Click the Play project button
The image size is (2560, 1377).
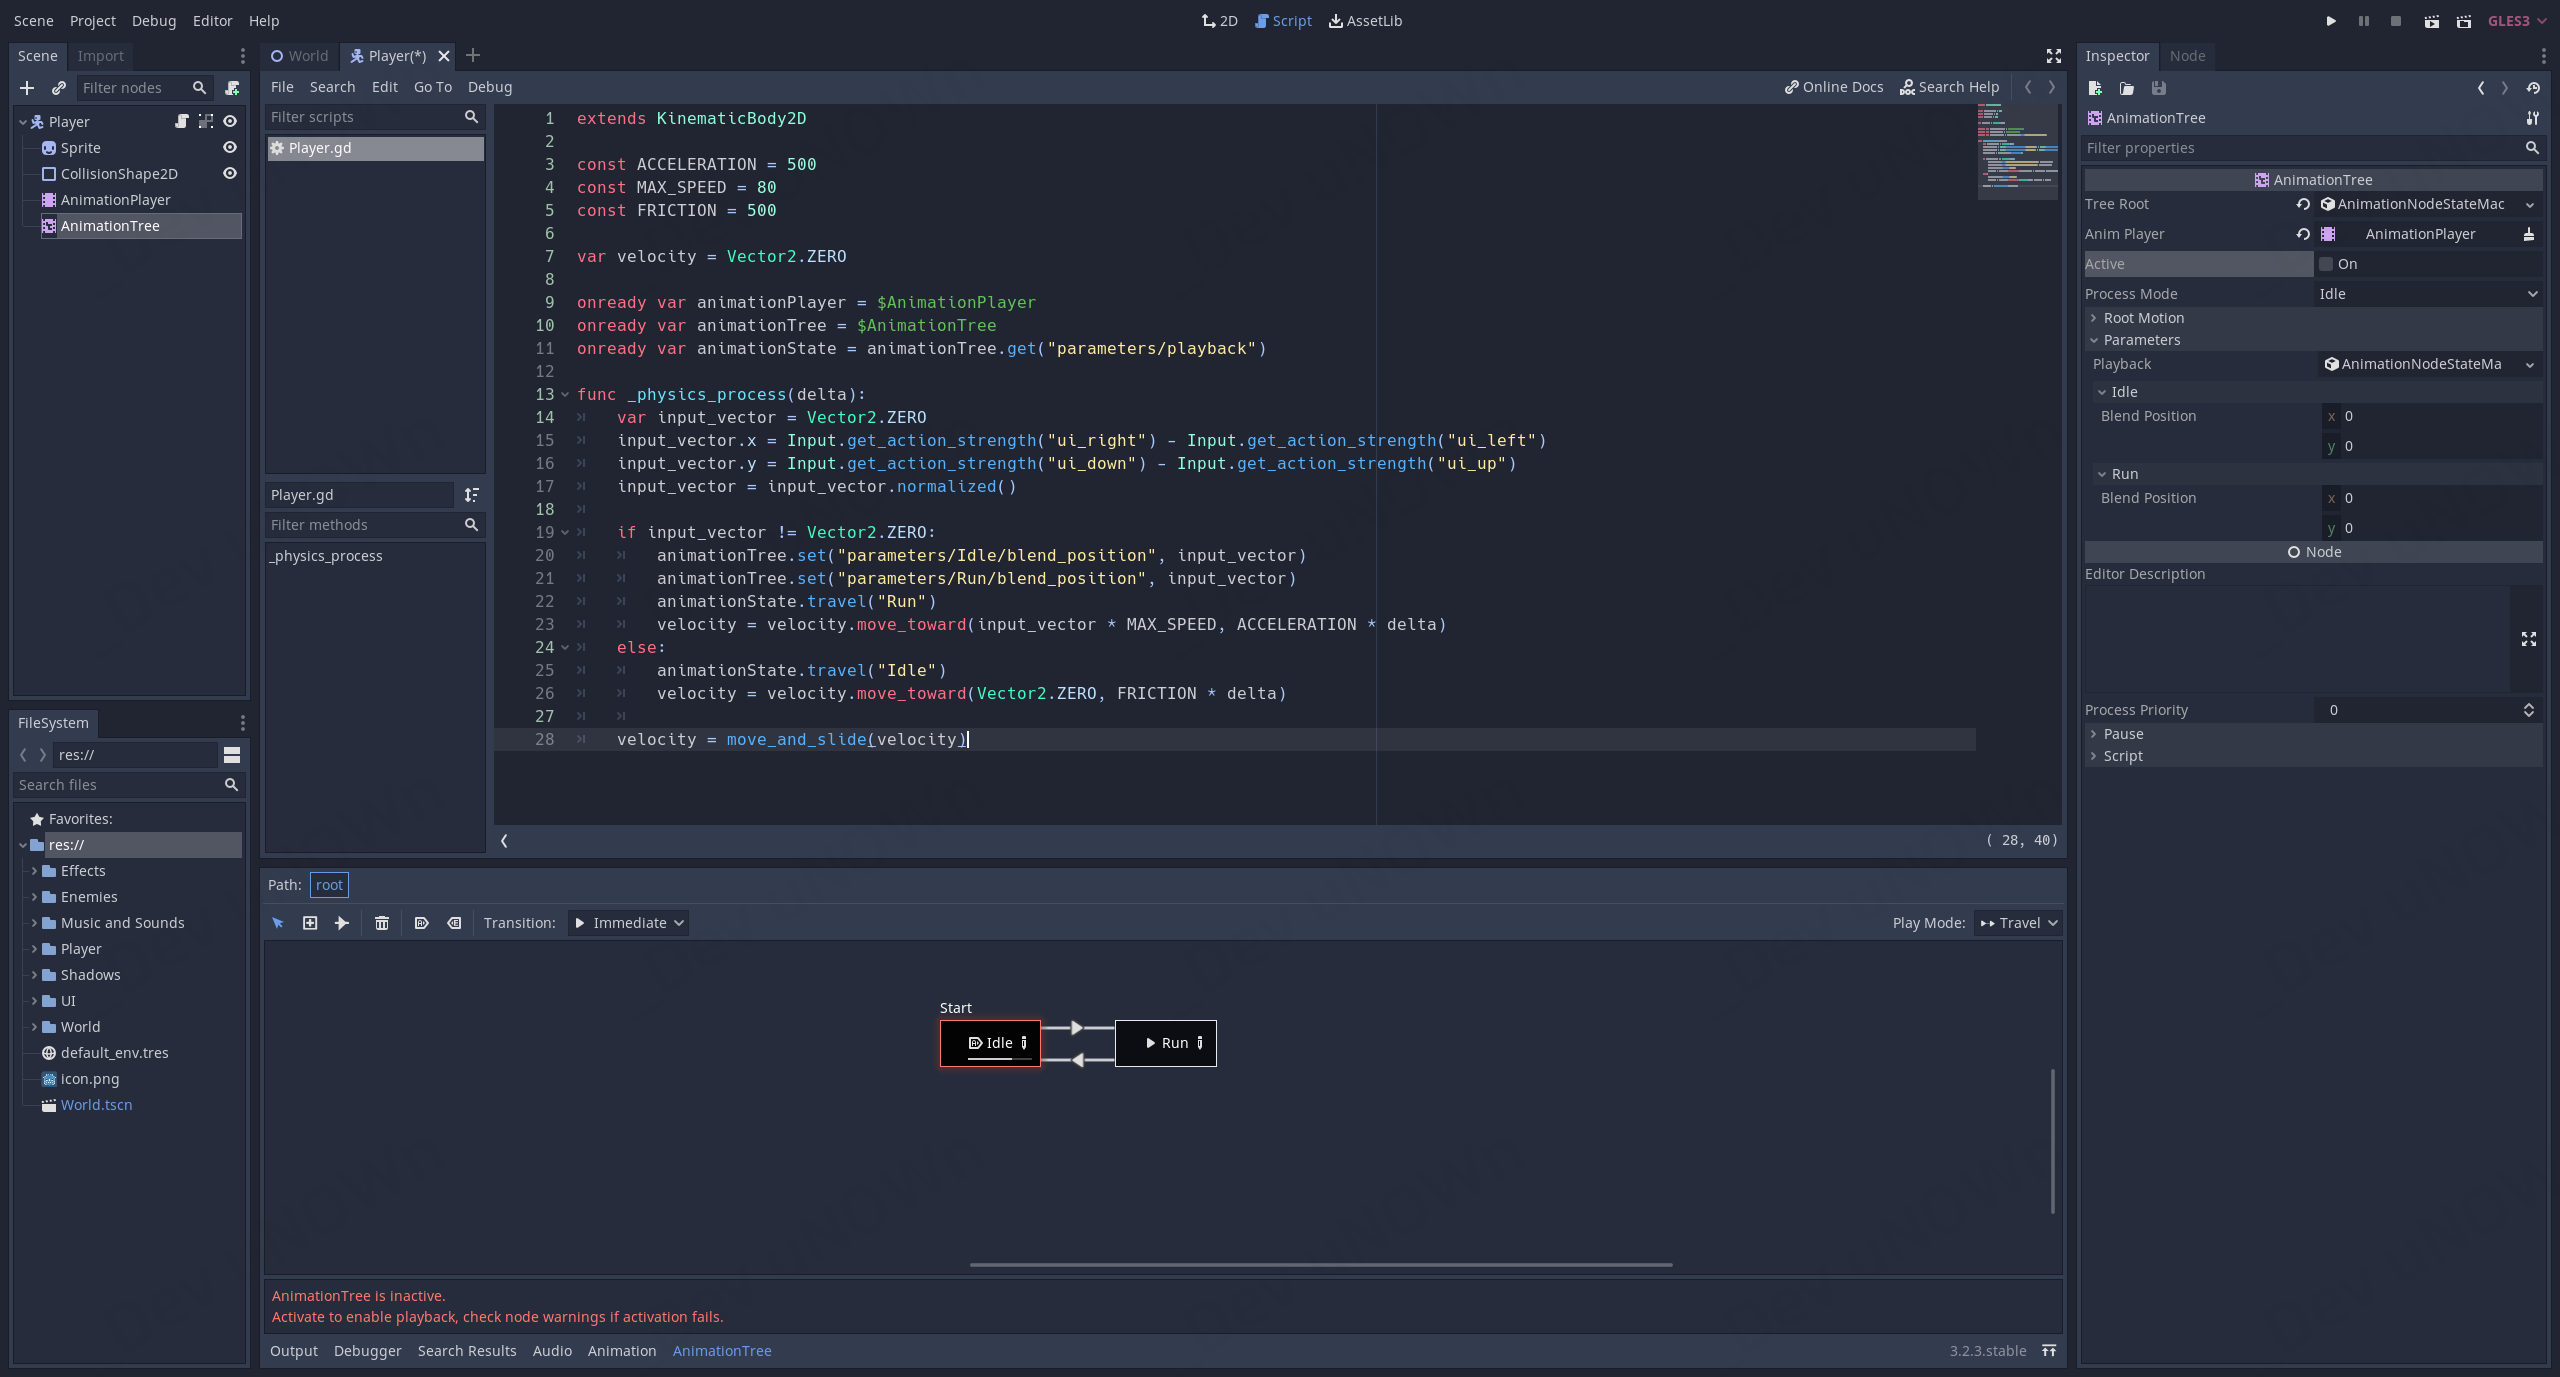click(2331, 21)
